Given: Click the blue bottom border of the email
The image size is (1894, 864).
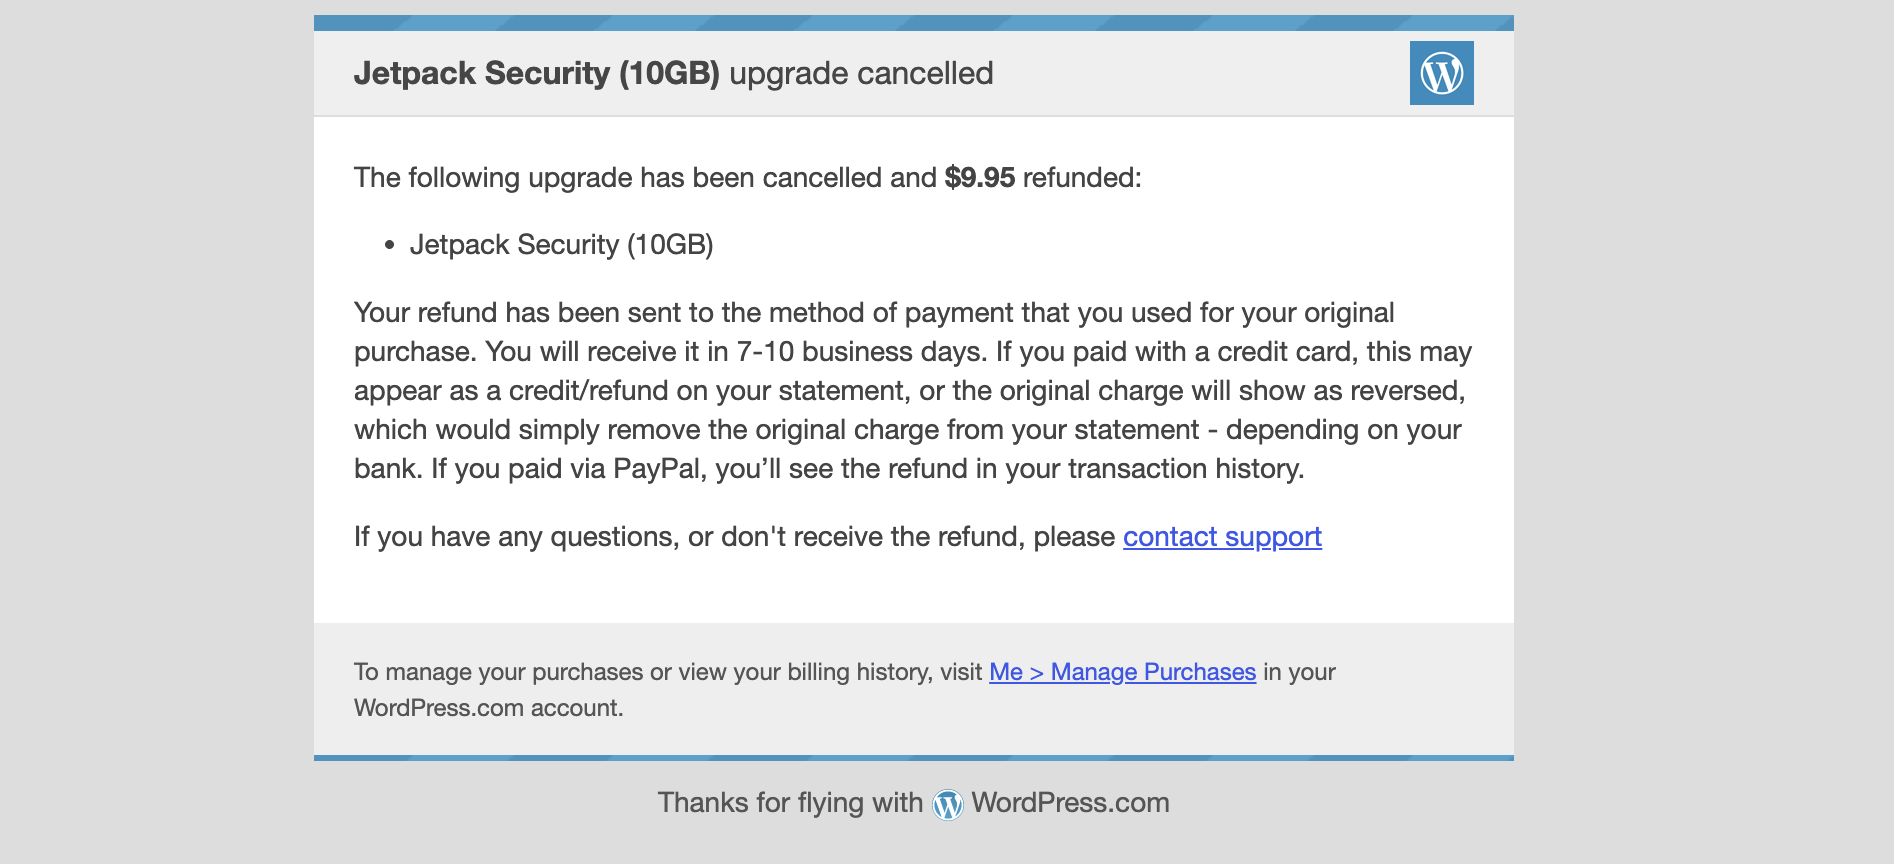Looking at the screenshot, I should pos(913,758).
